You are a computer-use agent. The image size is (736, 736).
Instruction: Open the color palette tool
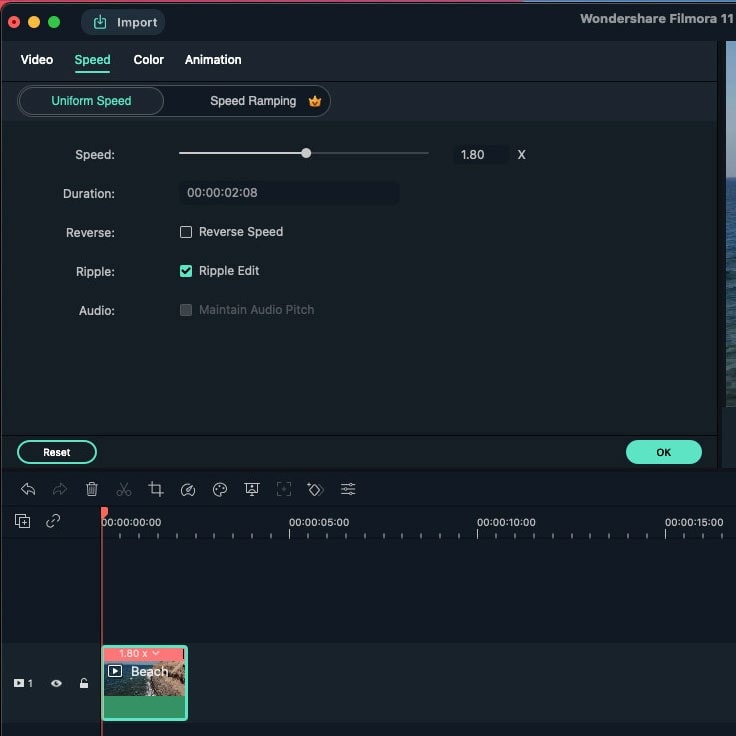[220, 489]
